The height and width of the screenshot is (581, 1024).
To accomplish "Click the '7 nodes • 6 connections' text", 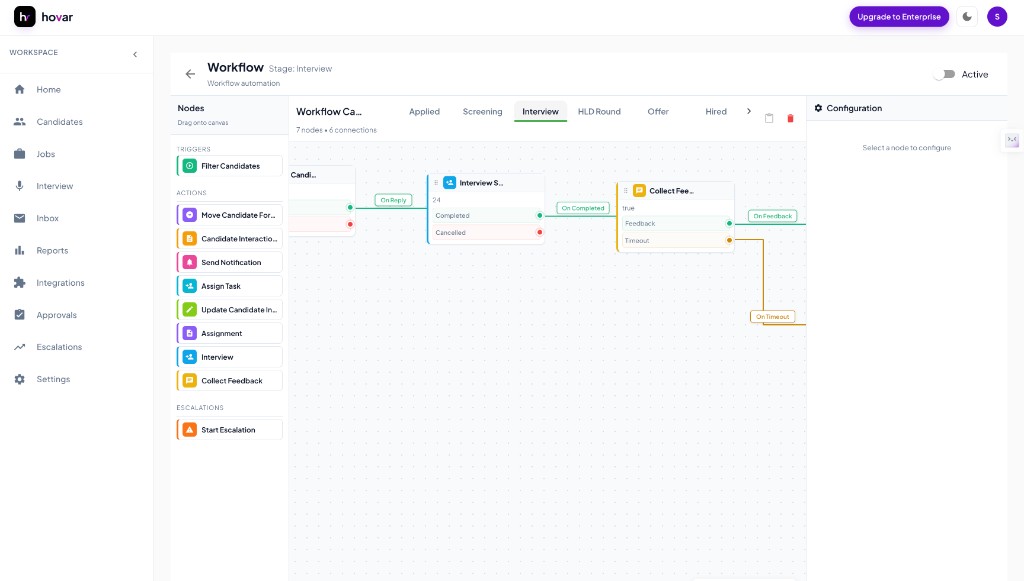I will point(336,130).
